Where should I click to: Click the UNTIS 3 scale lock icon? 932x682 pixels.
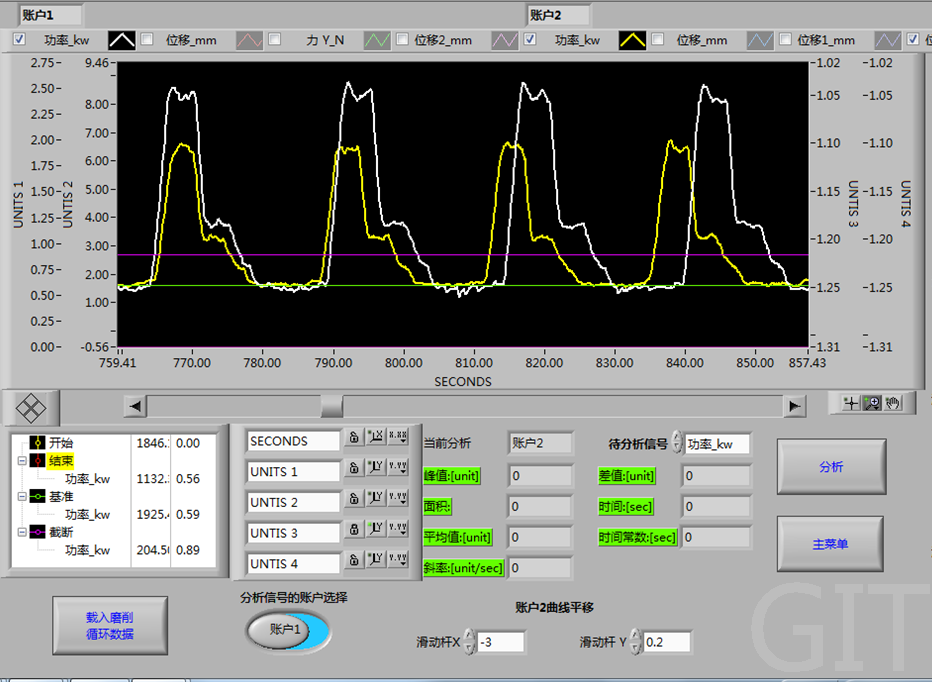tap(354, 530)
